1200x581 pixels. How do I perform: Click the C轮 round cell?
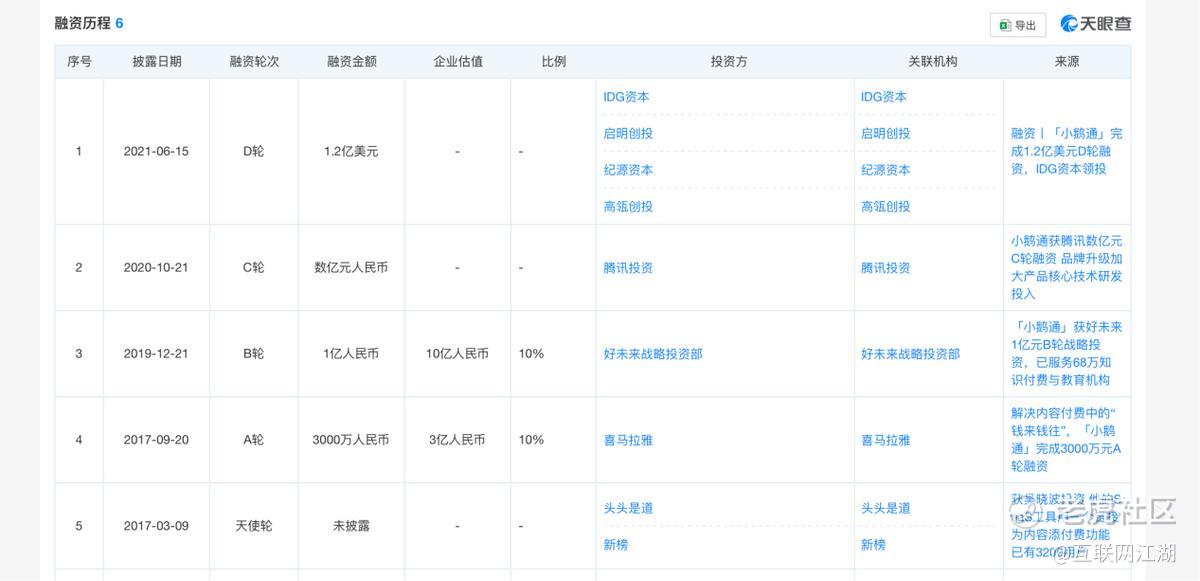pos(254,268)
